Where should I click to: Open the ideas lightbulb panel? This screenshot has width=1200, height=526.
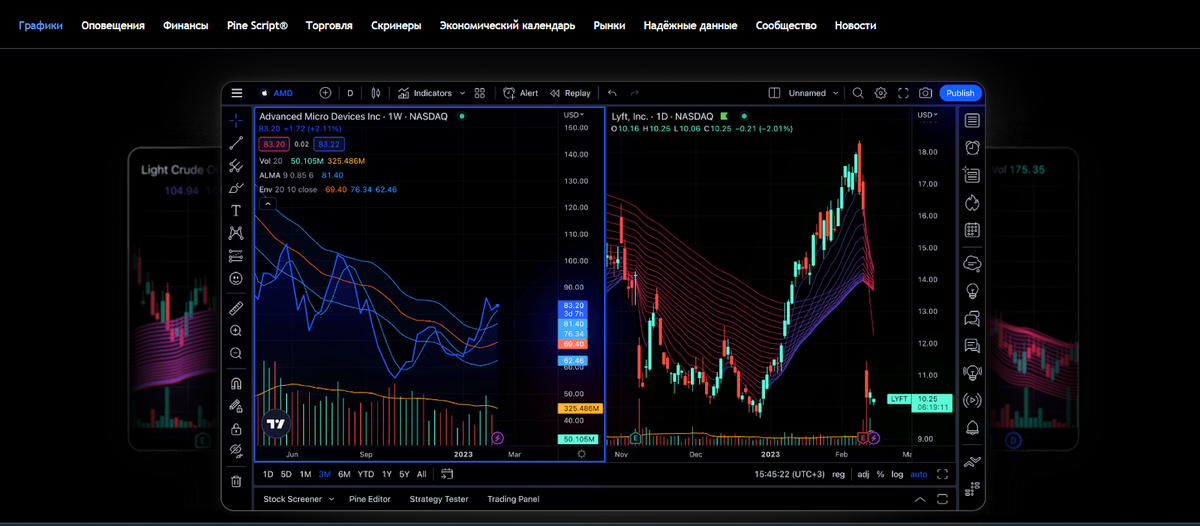click(972, 291)
